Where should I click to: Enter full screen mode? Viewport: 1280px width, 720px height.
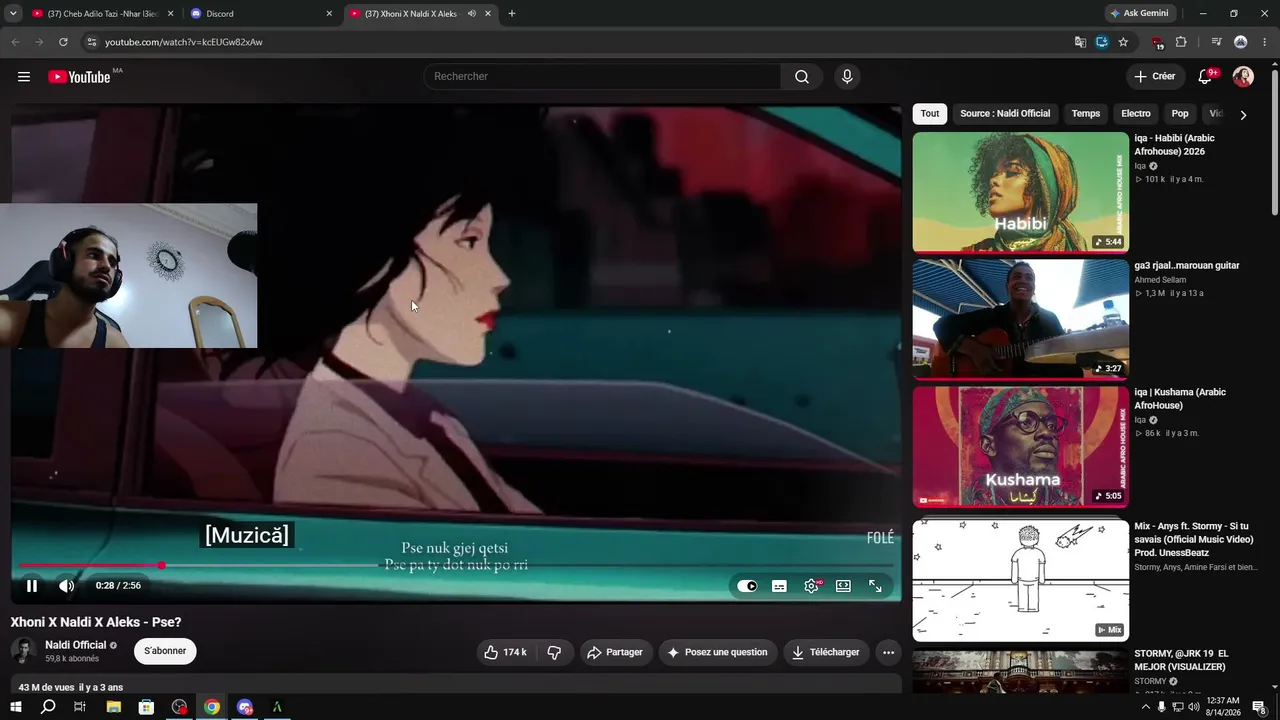coord(875,586)
